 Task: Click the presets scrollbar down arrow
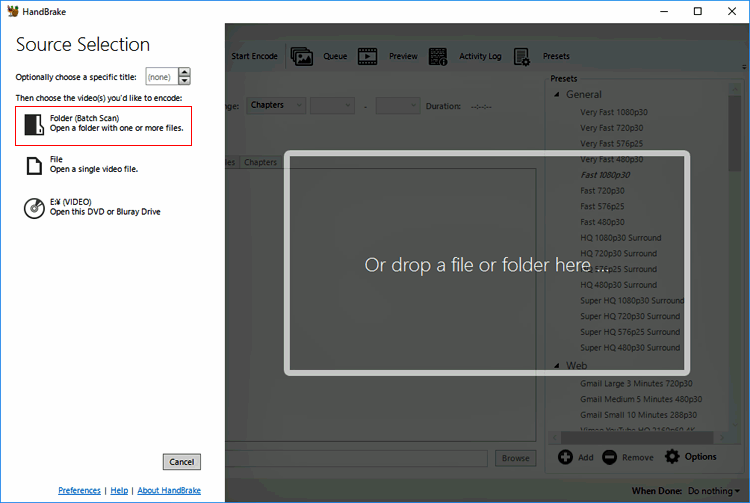click(735, 425)
